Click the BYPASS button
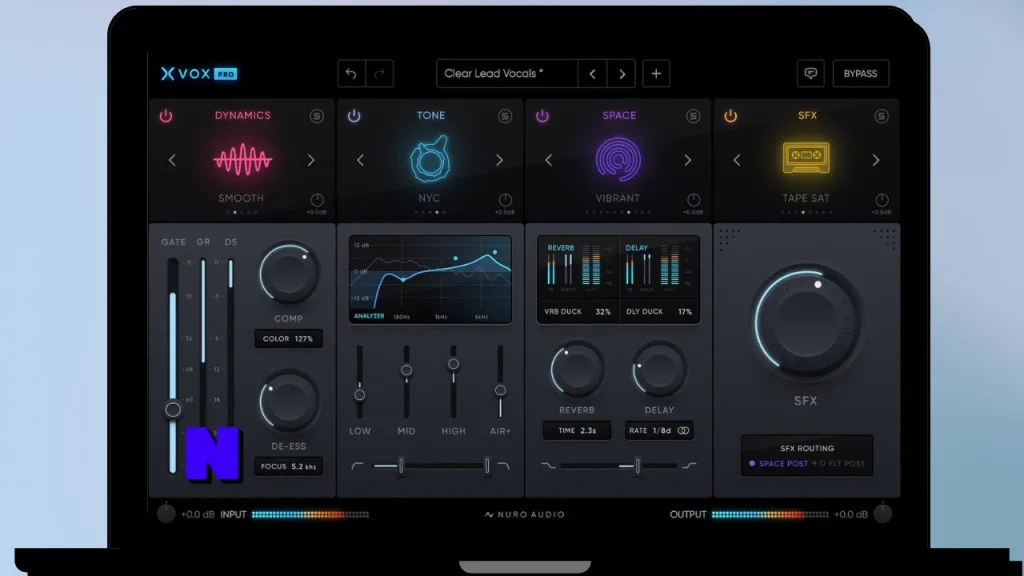Image resolution: width=1024 pixels, height=576 pixels. 860,74
